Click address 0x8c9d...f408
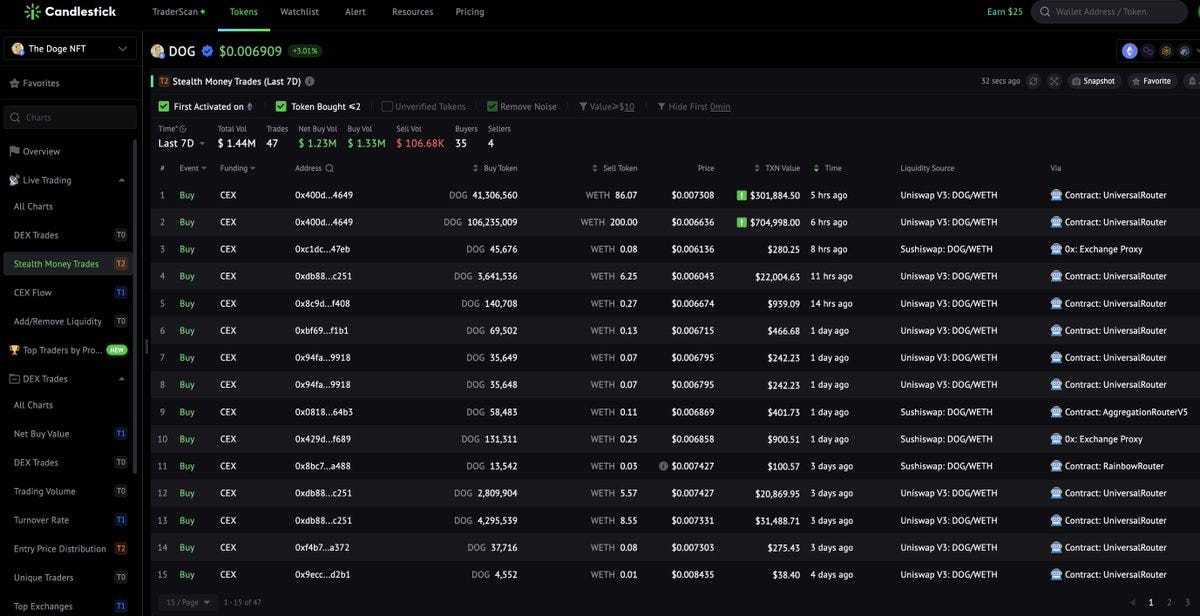The width and height of the screenshot is (1200, 616). (322, 303)
